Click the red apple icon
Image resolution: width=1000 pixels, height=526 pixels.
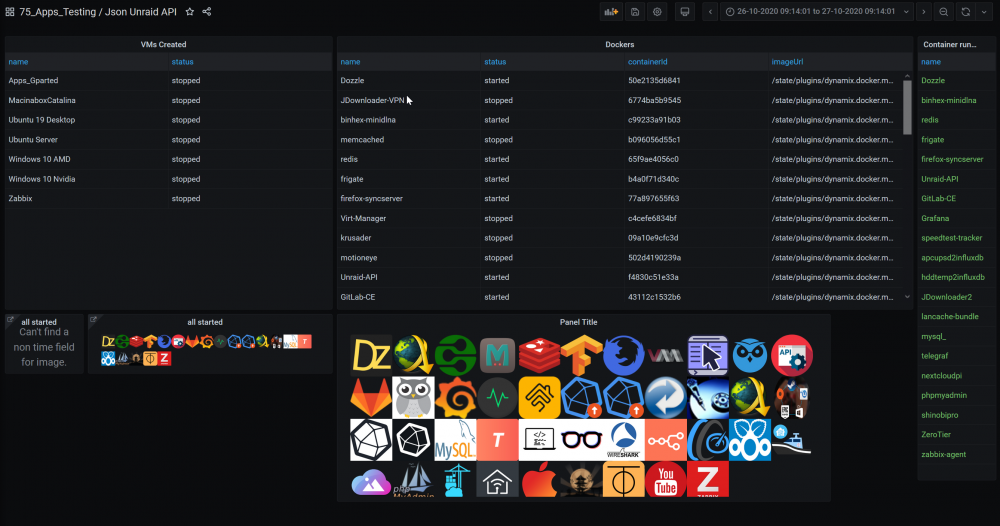(x=539, y=480)
